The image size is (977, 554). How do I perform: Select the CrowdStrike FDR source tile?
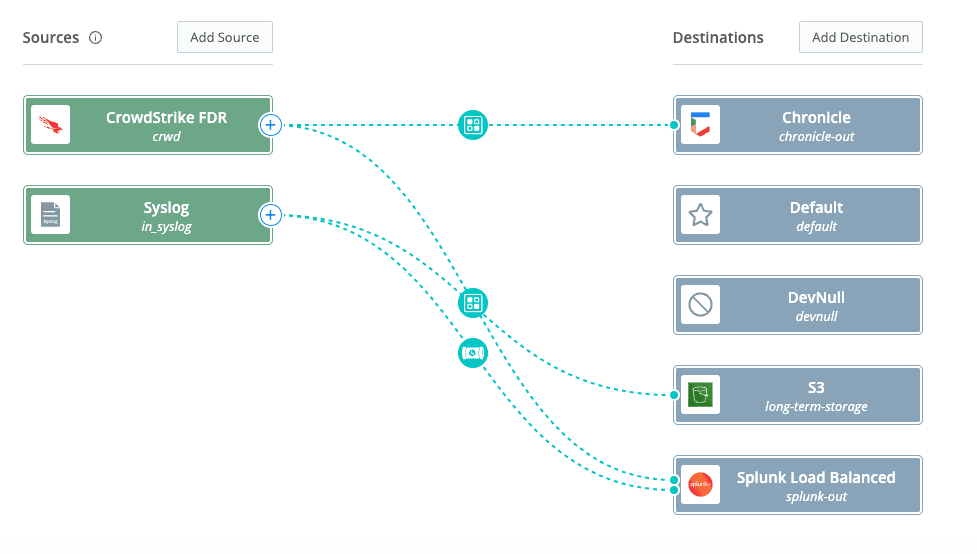click(x=166, y=125)
